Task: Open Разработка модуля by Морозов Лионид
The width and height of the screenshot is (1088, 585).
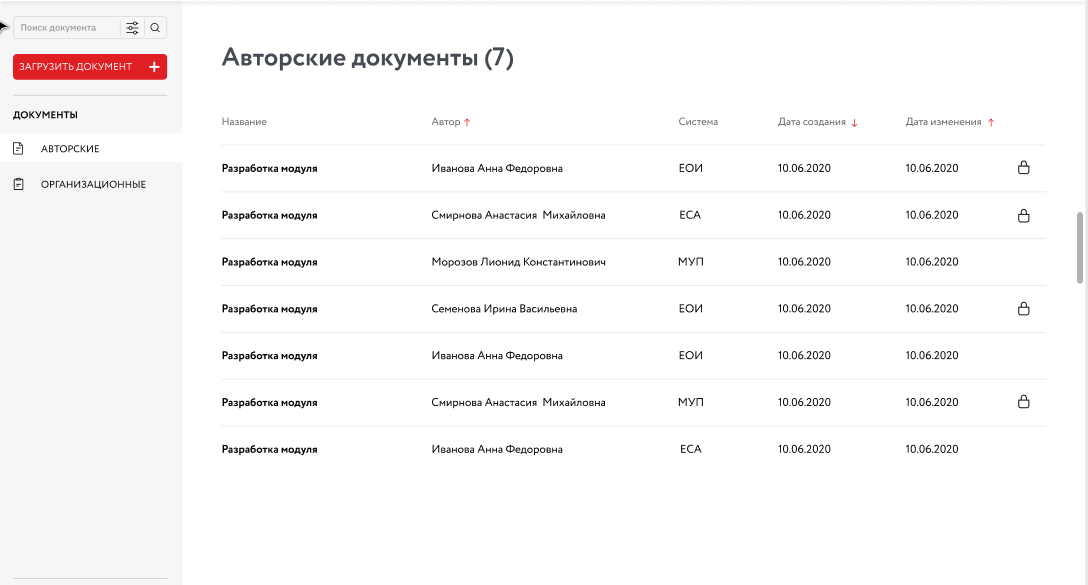Action: point(269,262)
